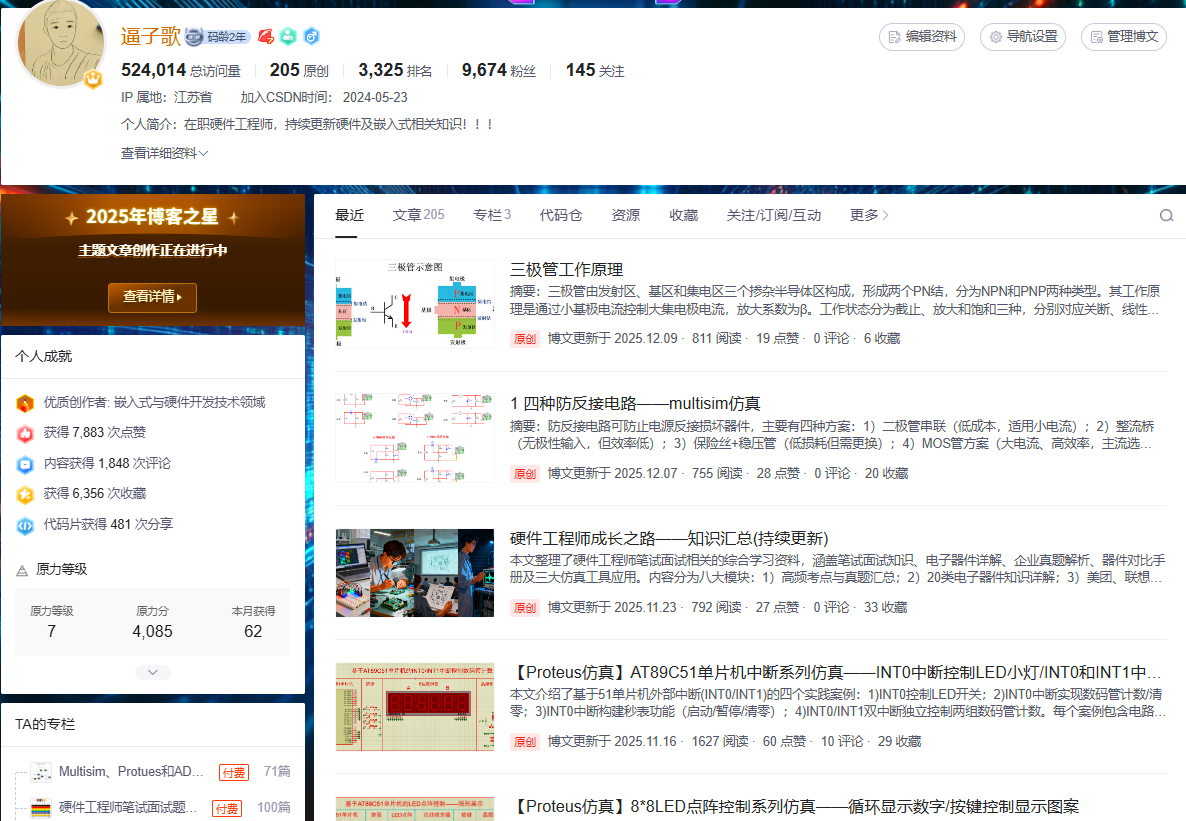
Task: Click the 本月获得 62 value
Action: 253,631
